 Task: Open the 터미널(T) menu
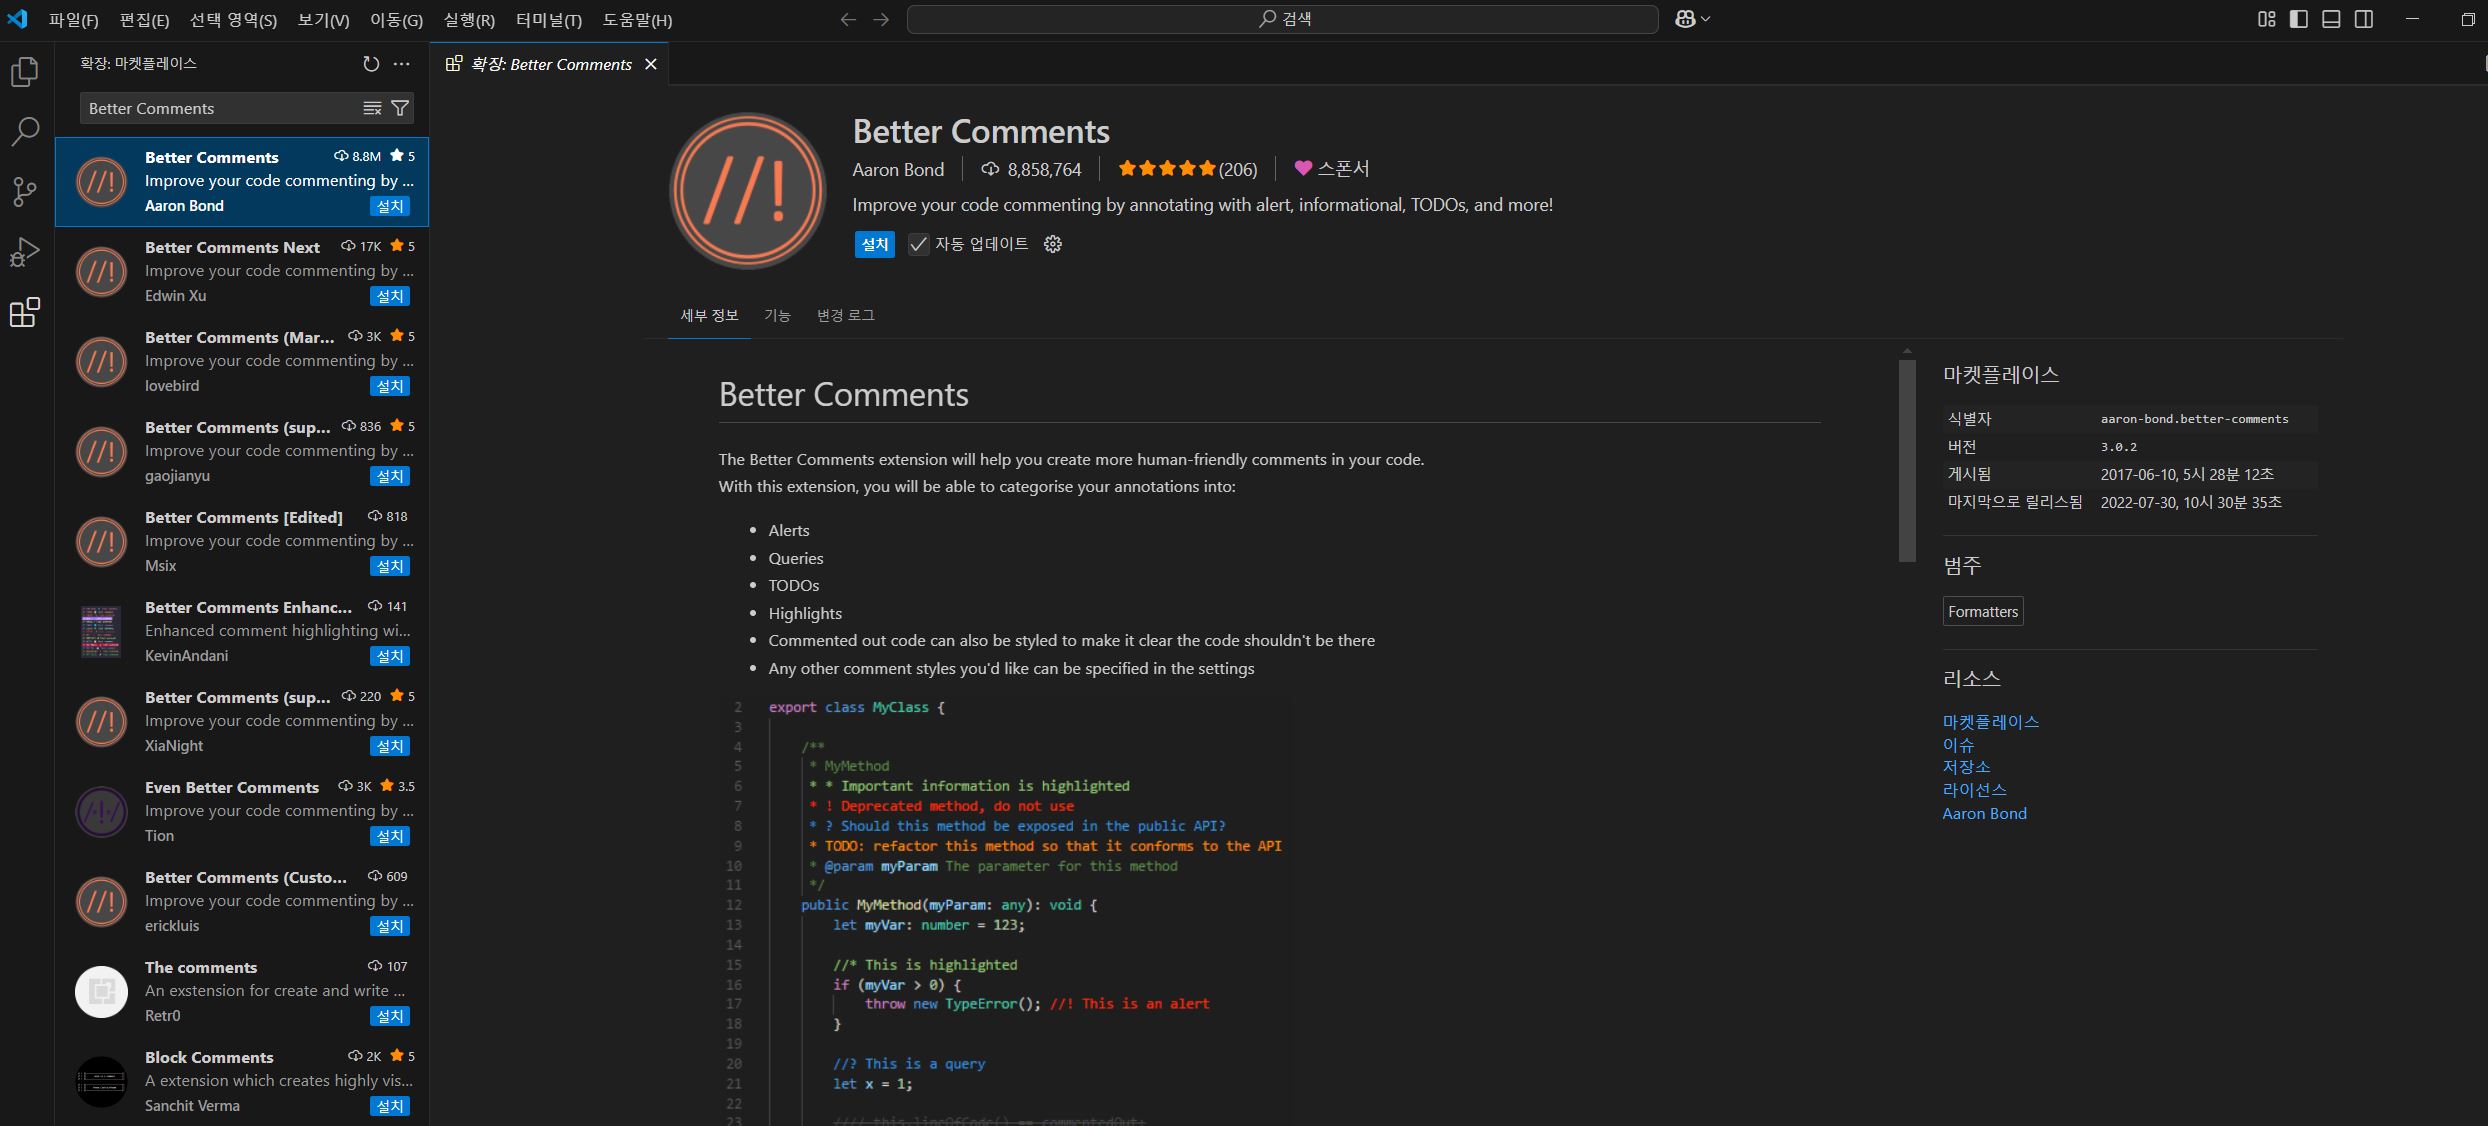549,20
